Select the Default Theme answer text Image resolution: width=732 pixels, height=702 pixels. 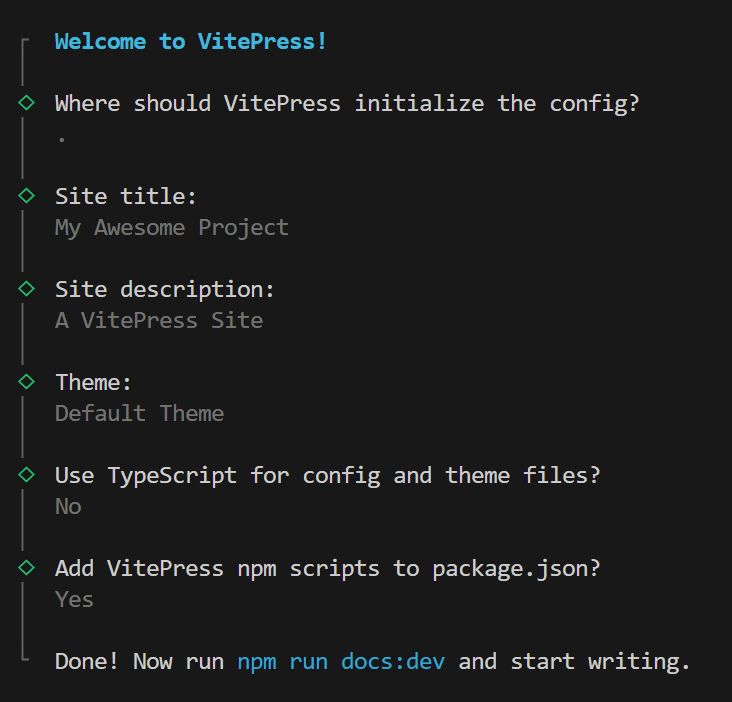coord(140,414)
